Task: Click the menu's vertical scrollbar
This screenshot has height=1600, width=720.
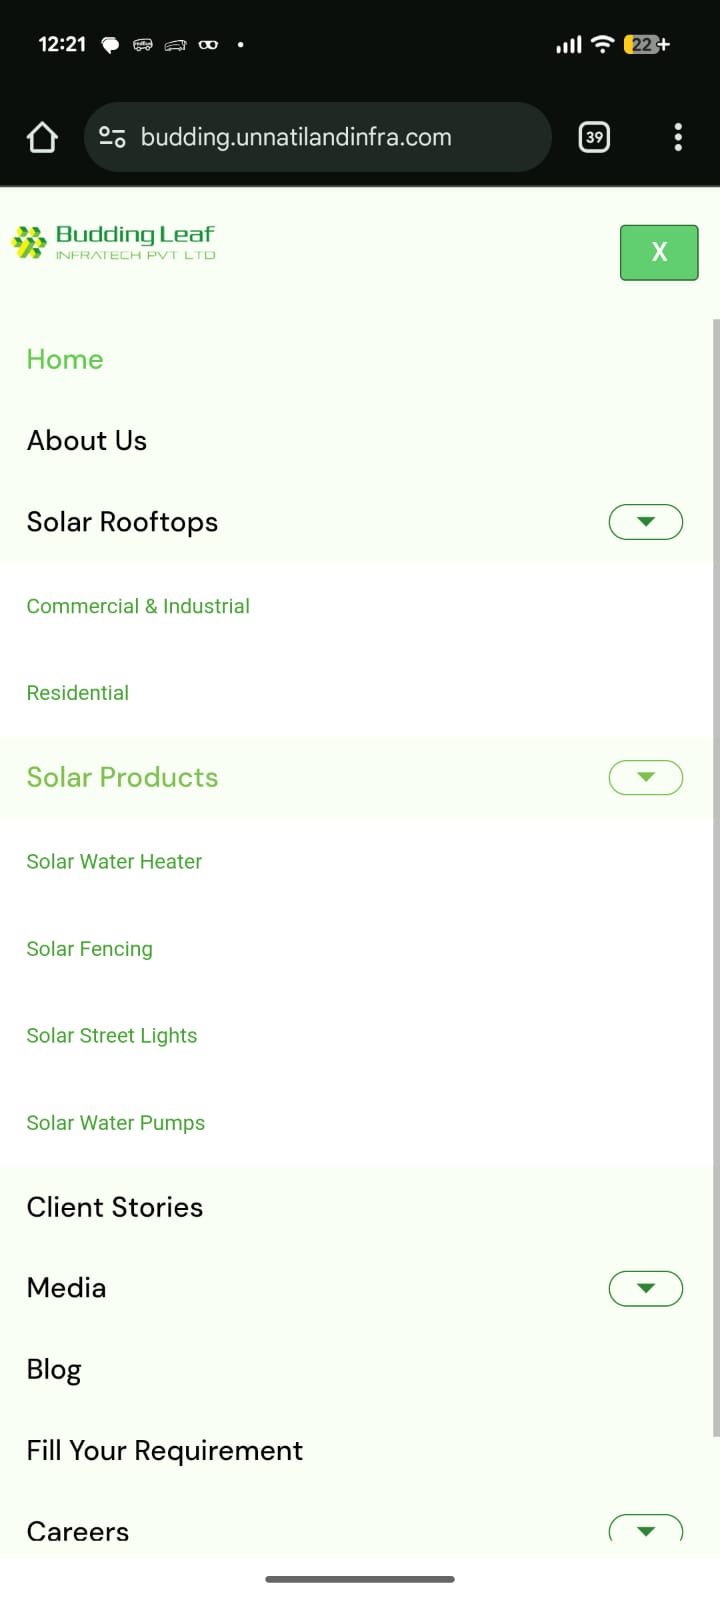Action: point(716,878)
